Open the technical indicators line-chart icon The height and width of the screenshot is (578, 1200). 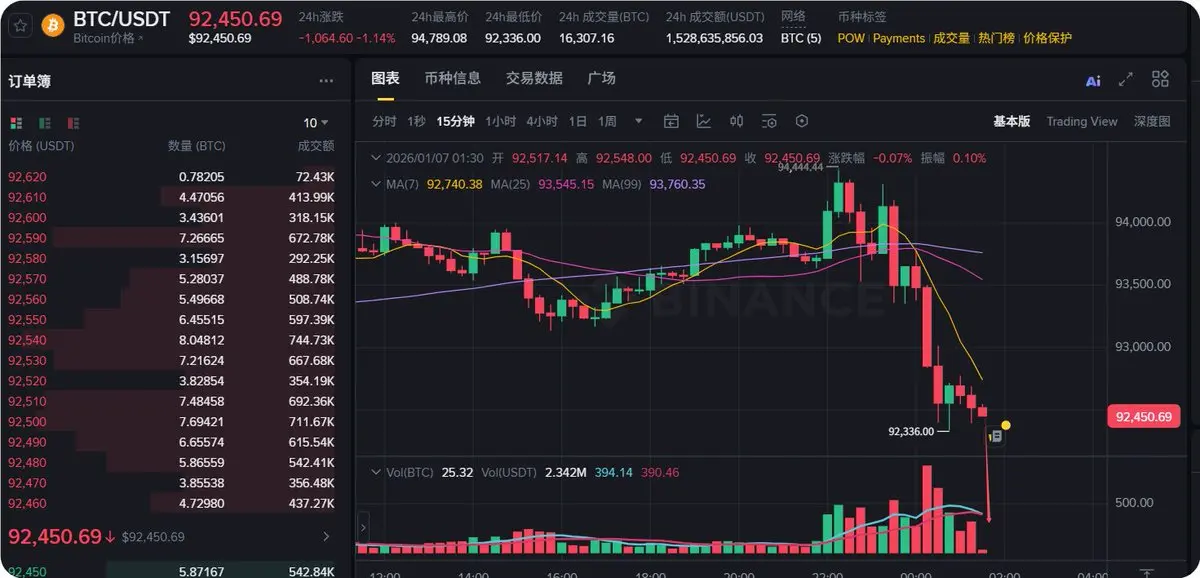click(704, 121)
